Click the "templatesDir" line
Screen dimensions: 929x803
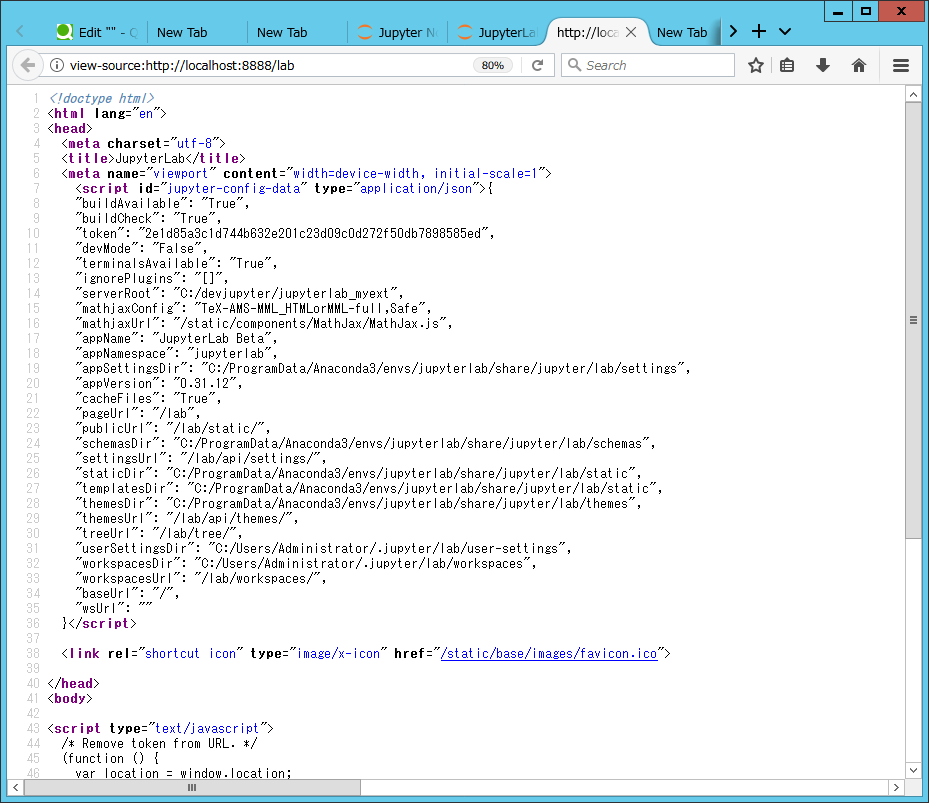pyautogui.click(x=369, y=488)
